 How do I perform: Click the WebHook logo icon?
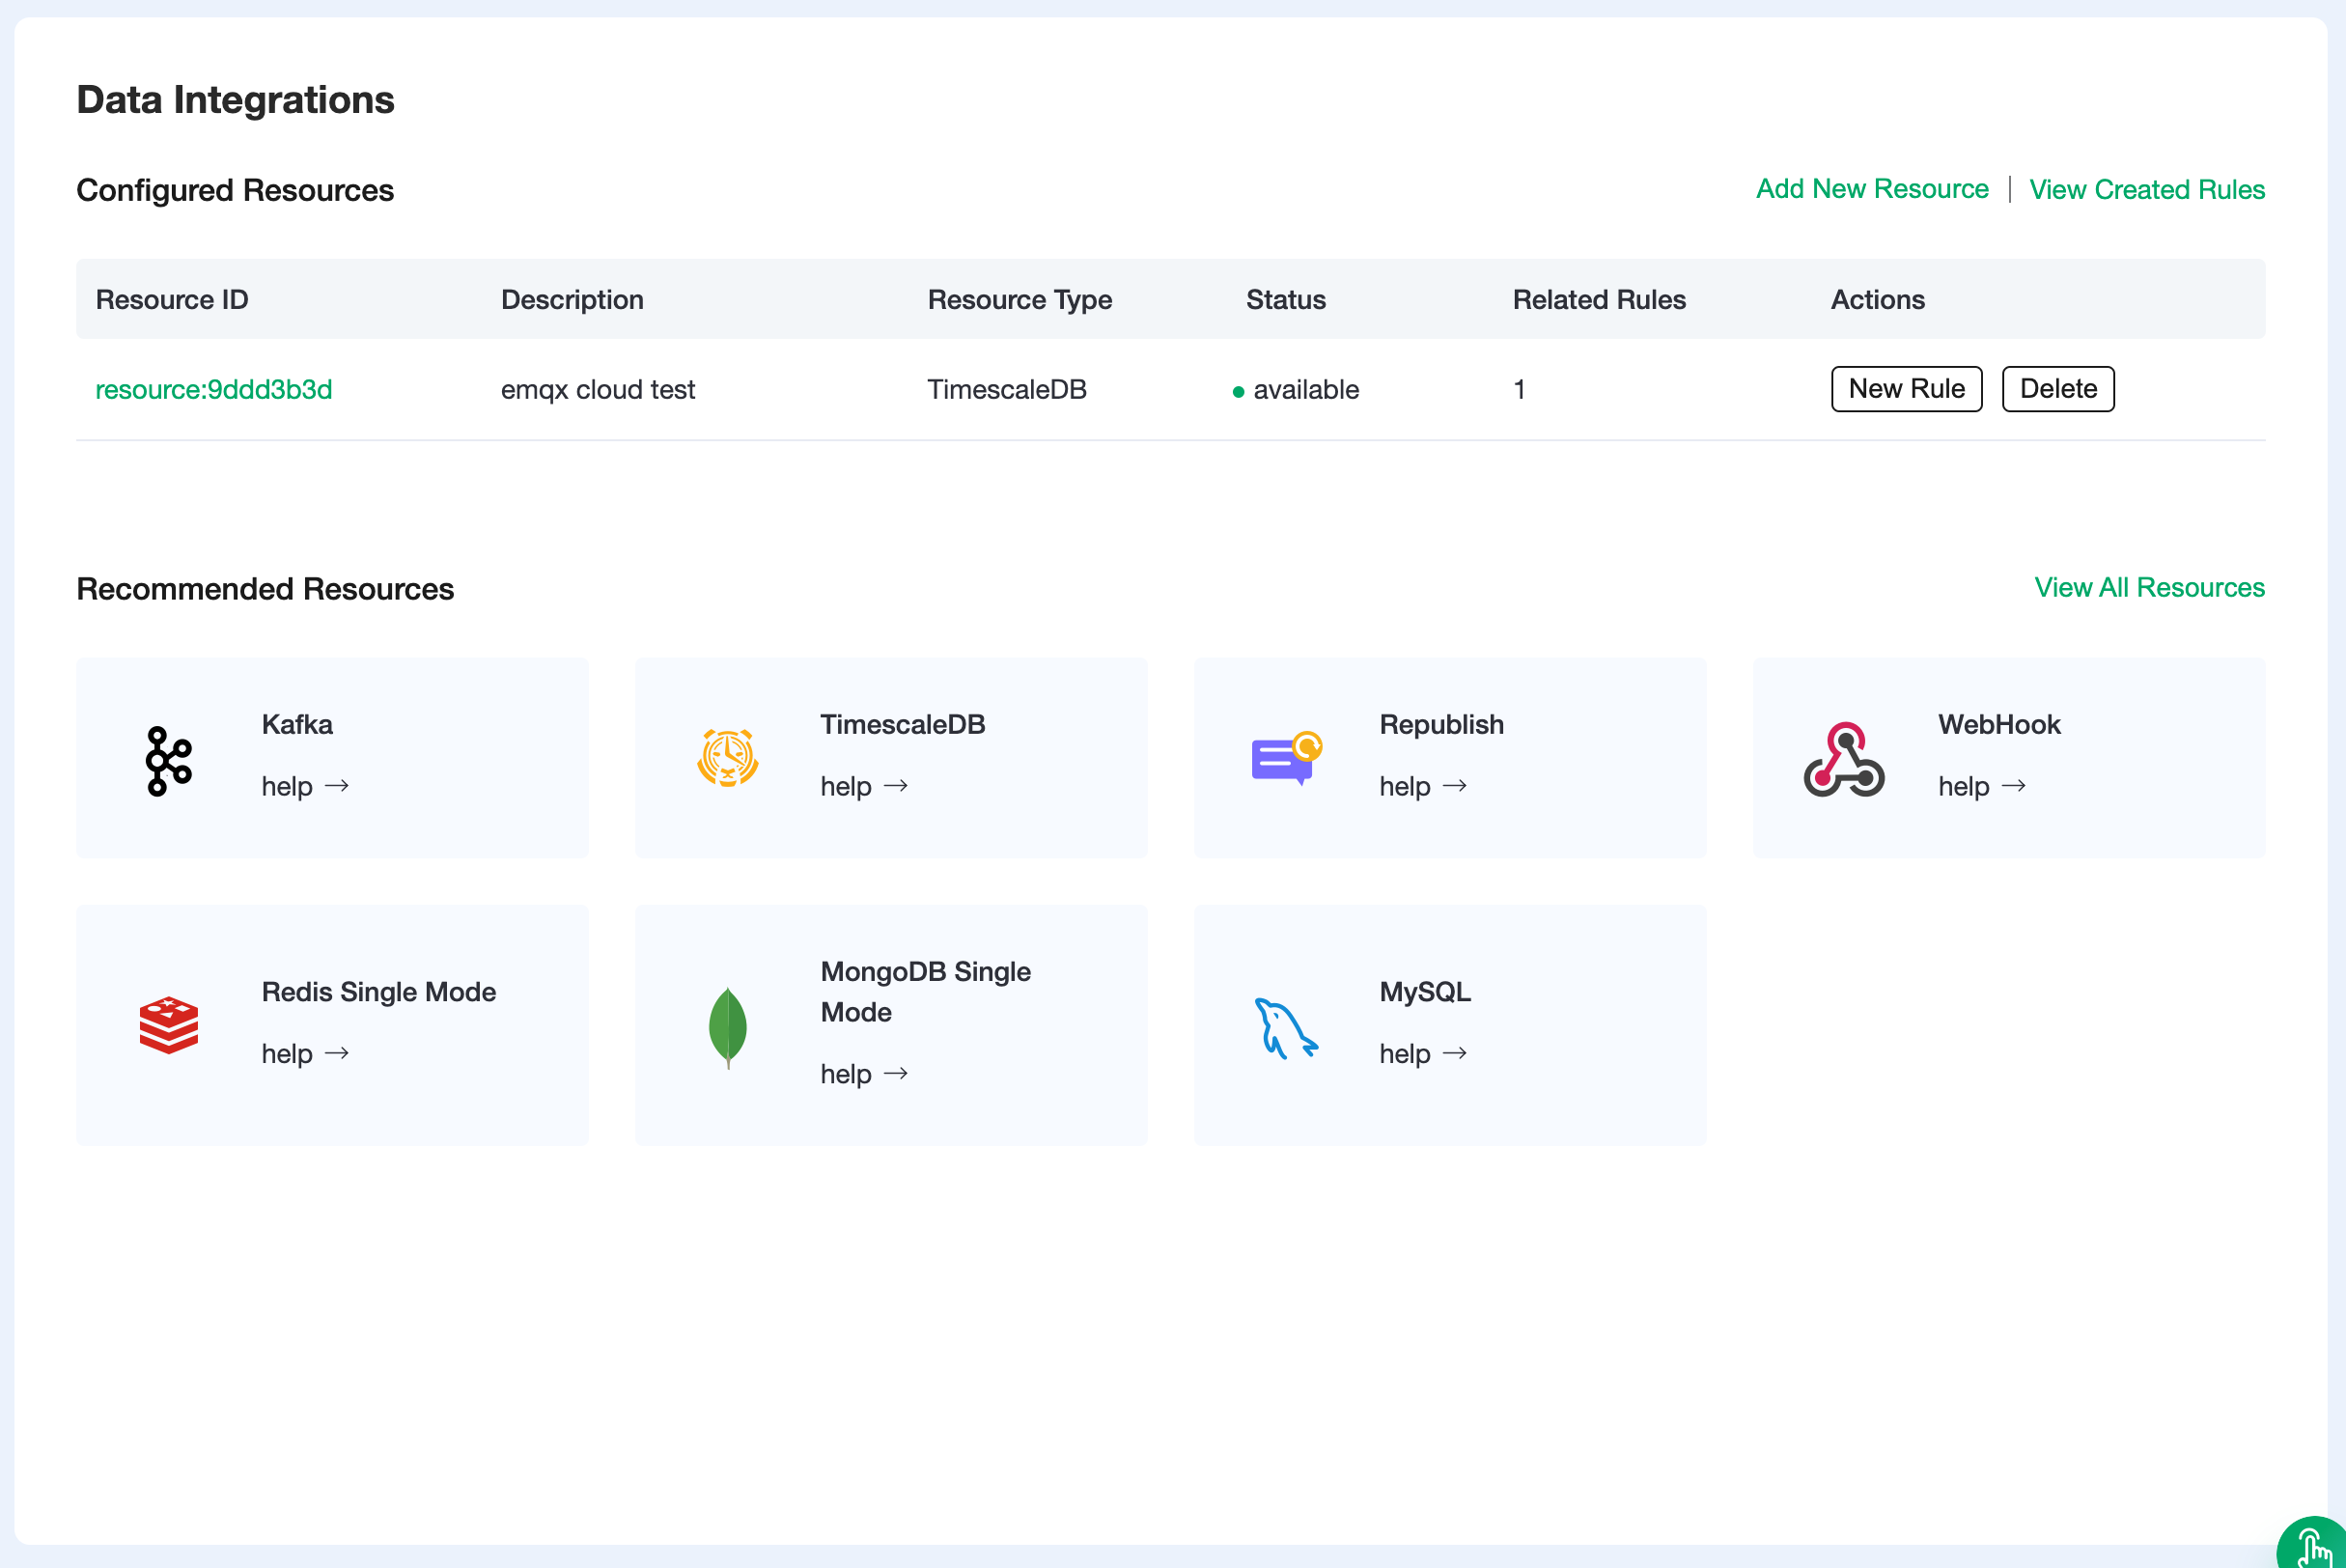coord(1843,759)
